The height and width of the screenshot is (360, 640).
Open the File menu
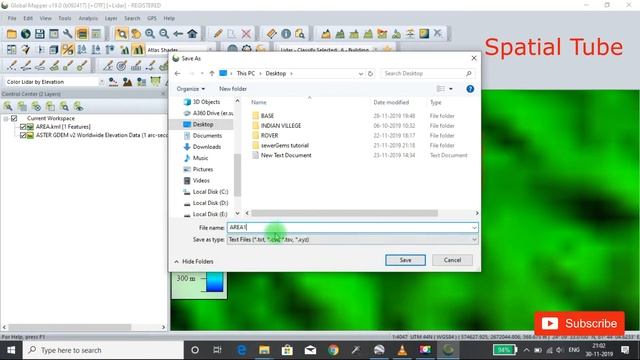click(x=12, y=18)
